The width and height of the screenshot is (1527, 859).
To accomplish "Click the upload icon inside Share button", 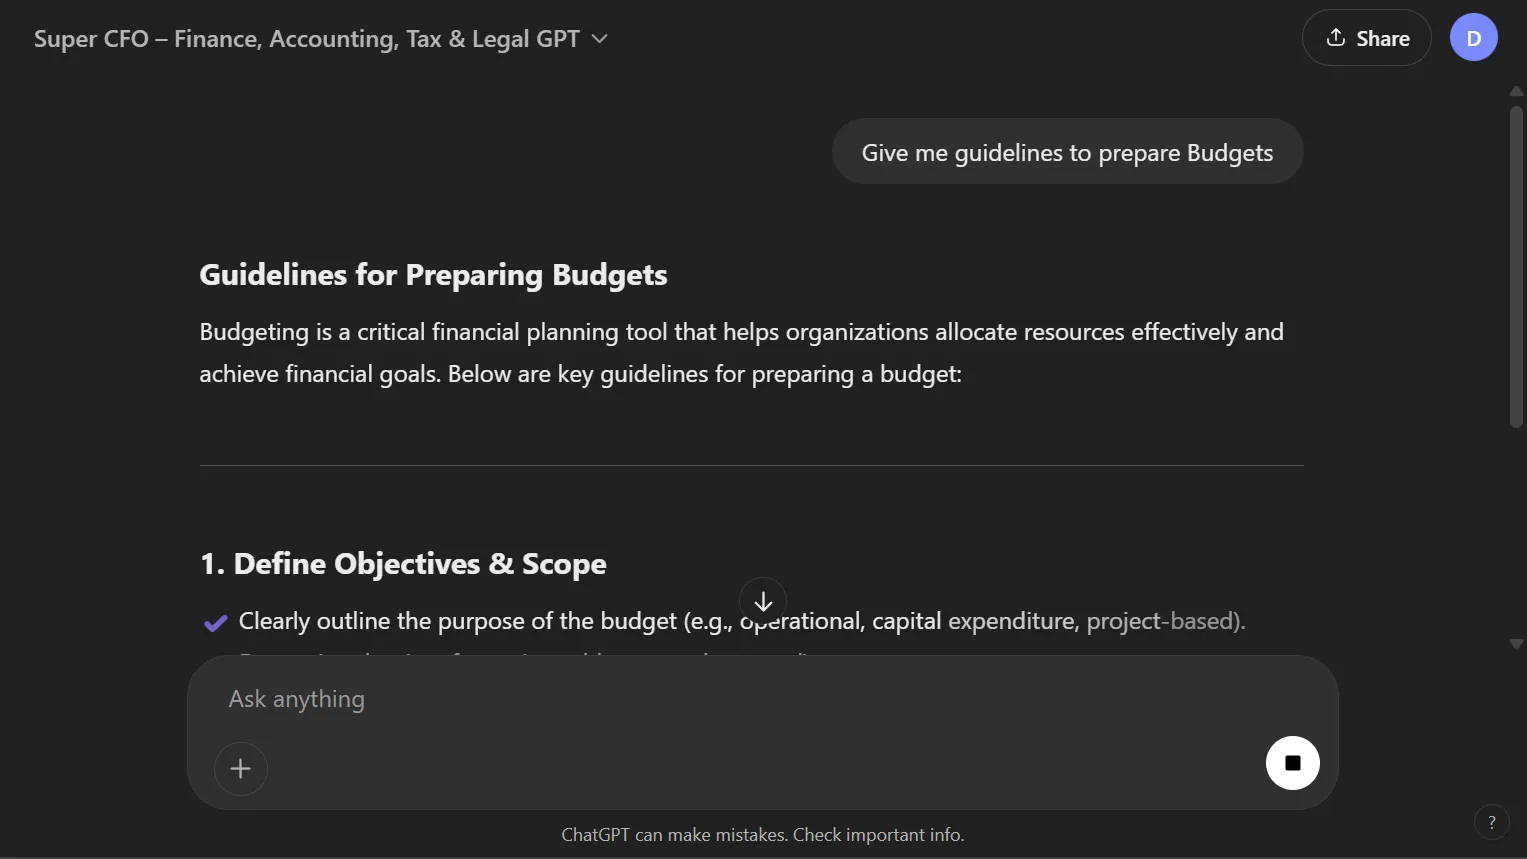I will (x=1336, y=38).
